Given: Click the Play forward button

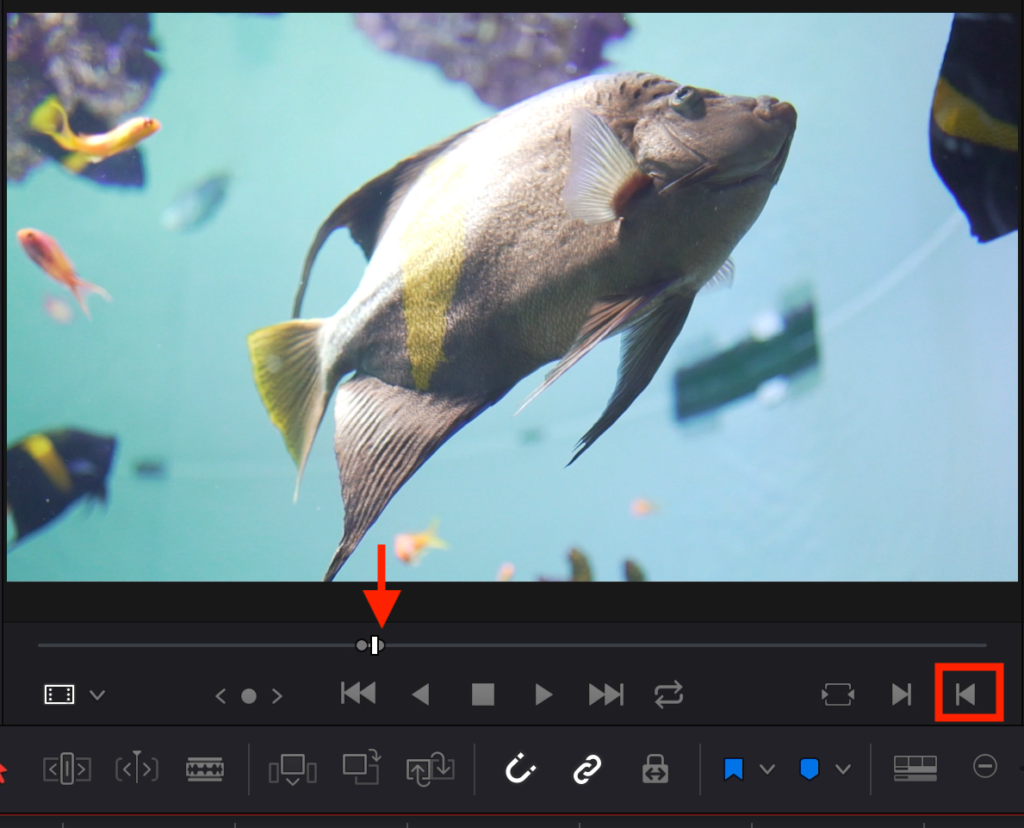Looking at the screenshot, I should point(543,694).
